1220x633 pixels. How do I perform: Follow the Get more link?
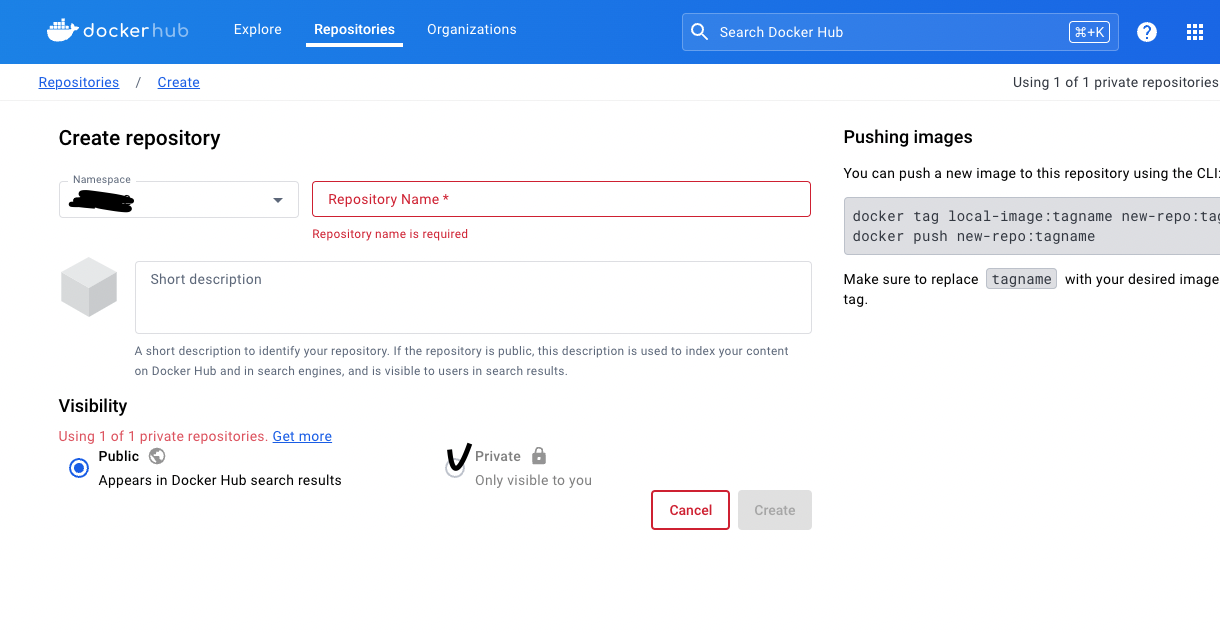coord(302,436)
